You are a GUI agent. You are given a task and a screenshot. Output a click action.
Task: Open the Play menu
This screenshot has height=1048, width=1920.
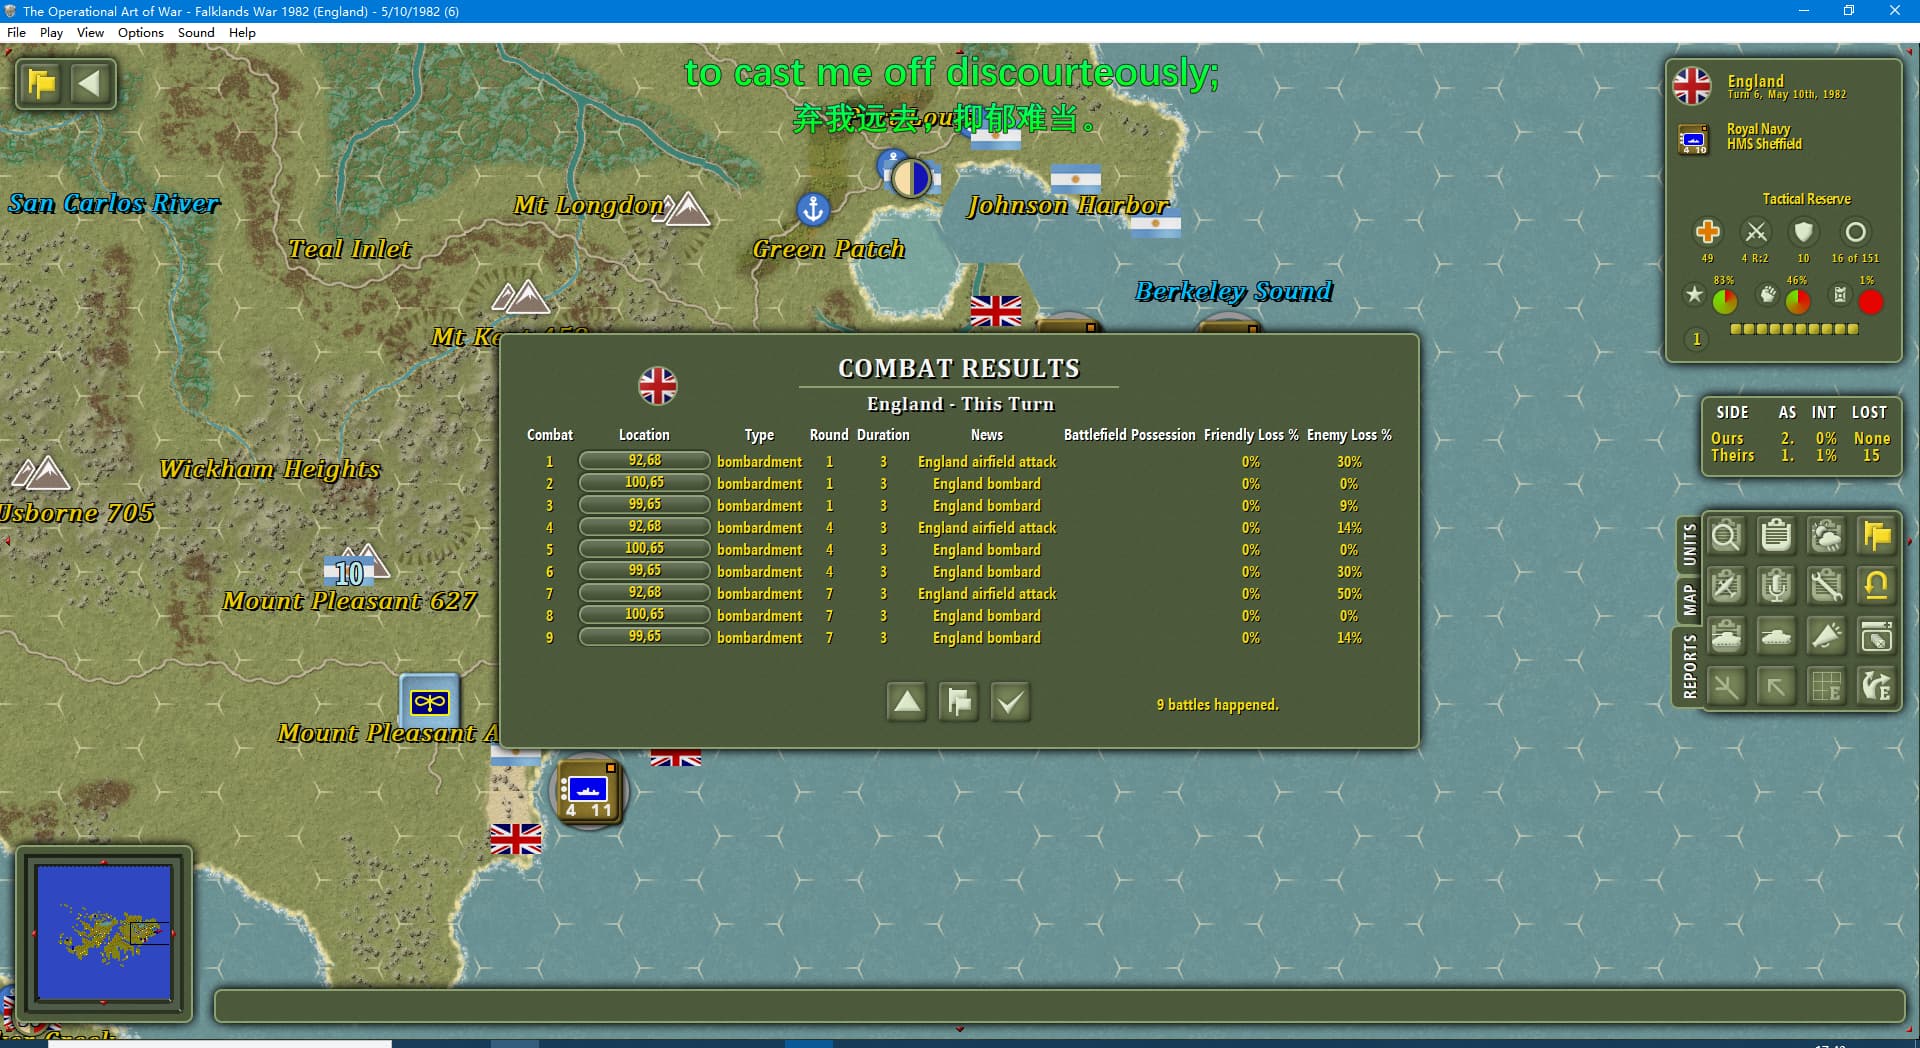click(51, 32)
